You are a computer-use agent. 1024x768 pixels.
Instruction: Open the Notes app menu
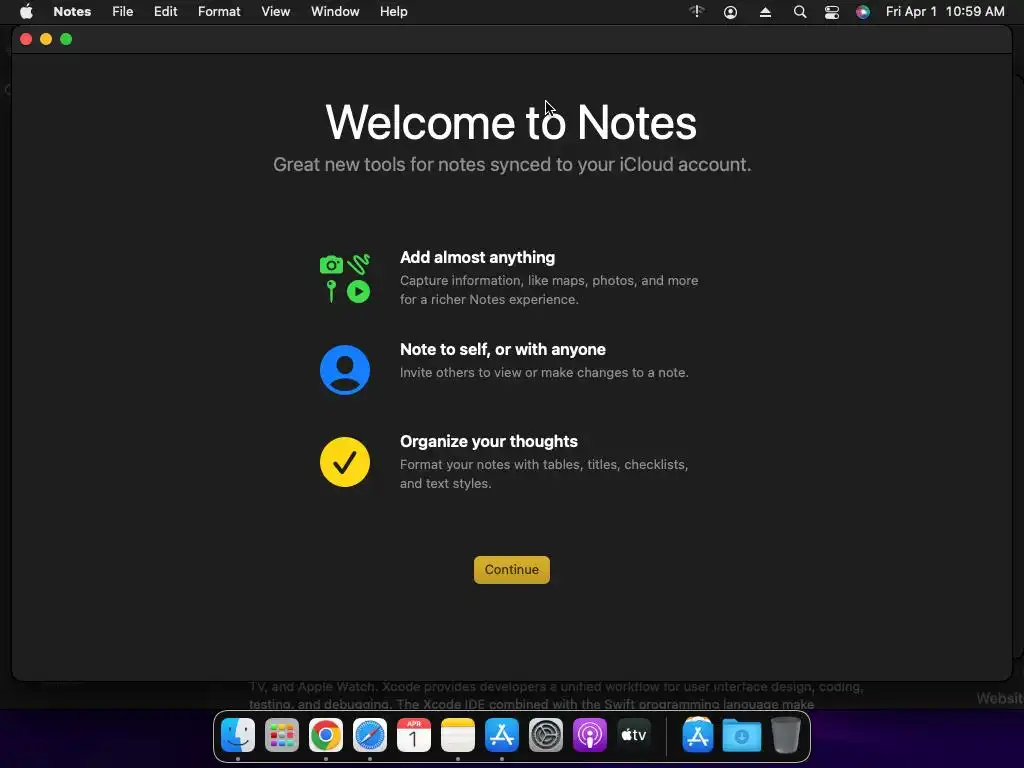tap(72, 12)
